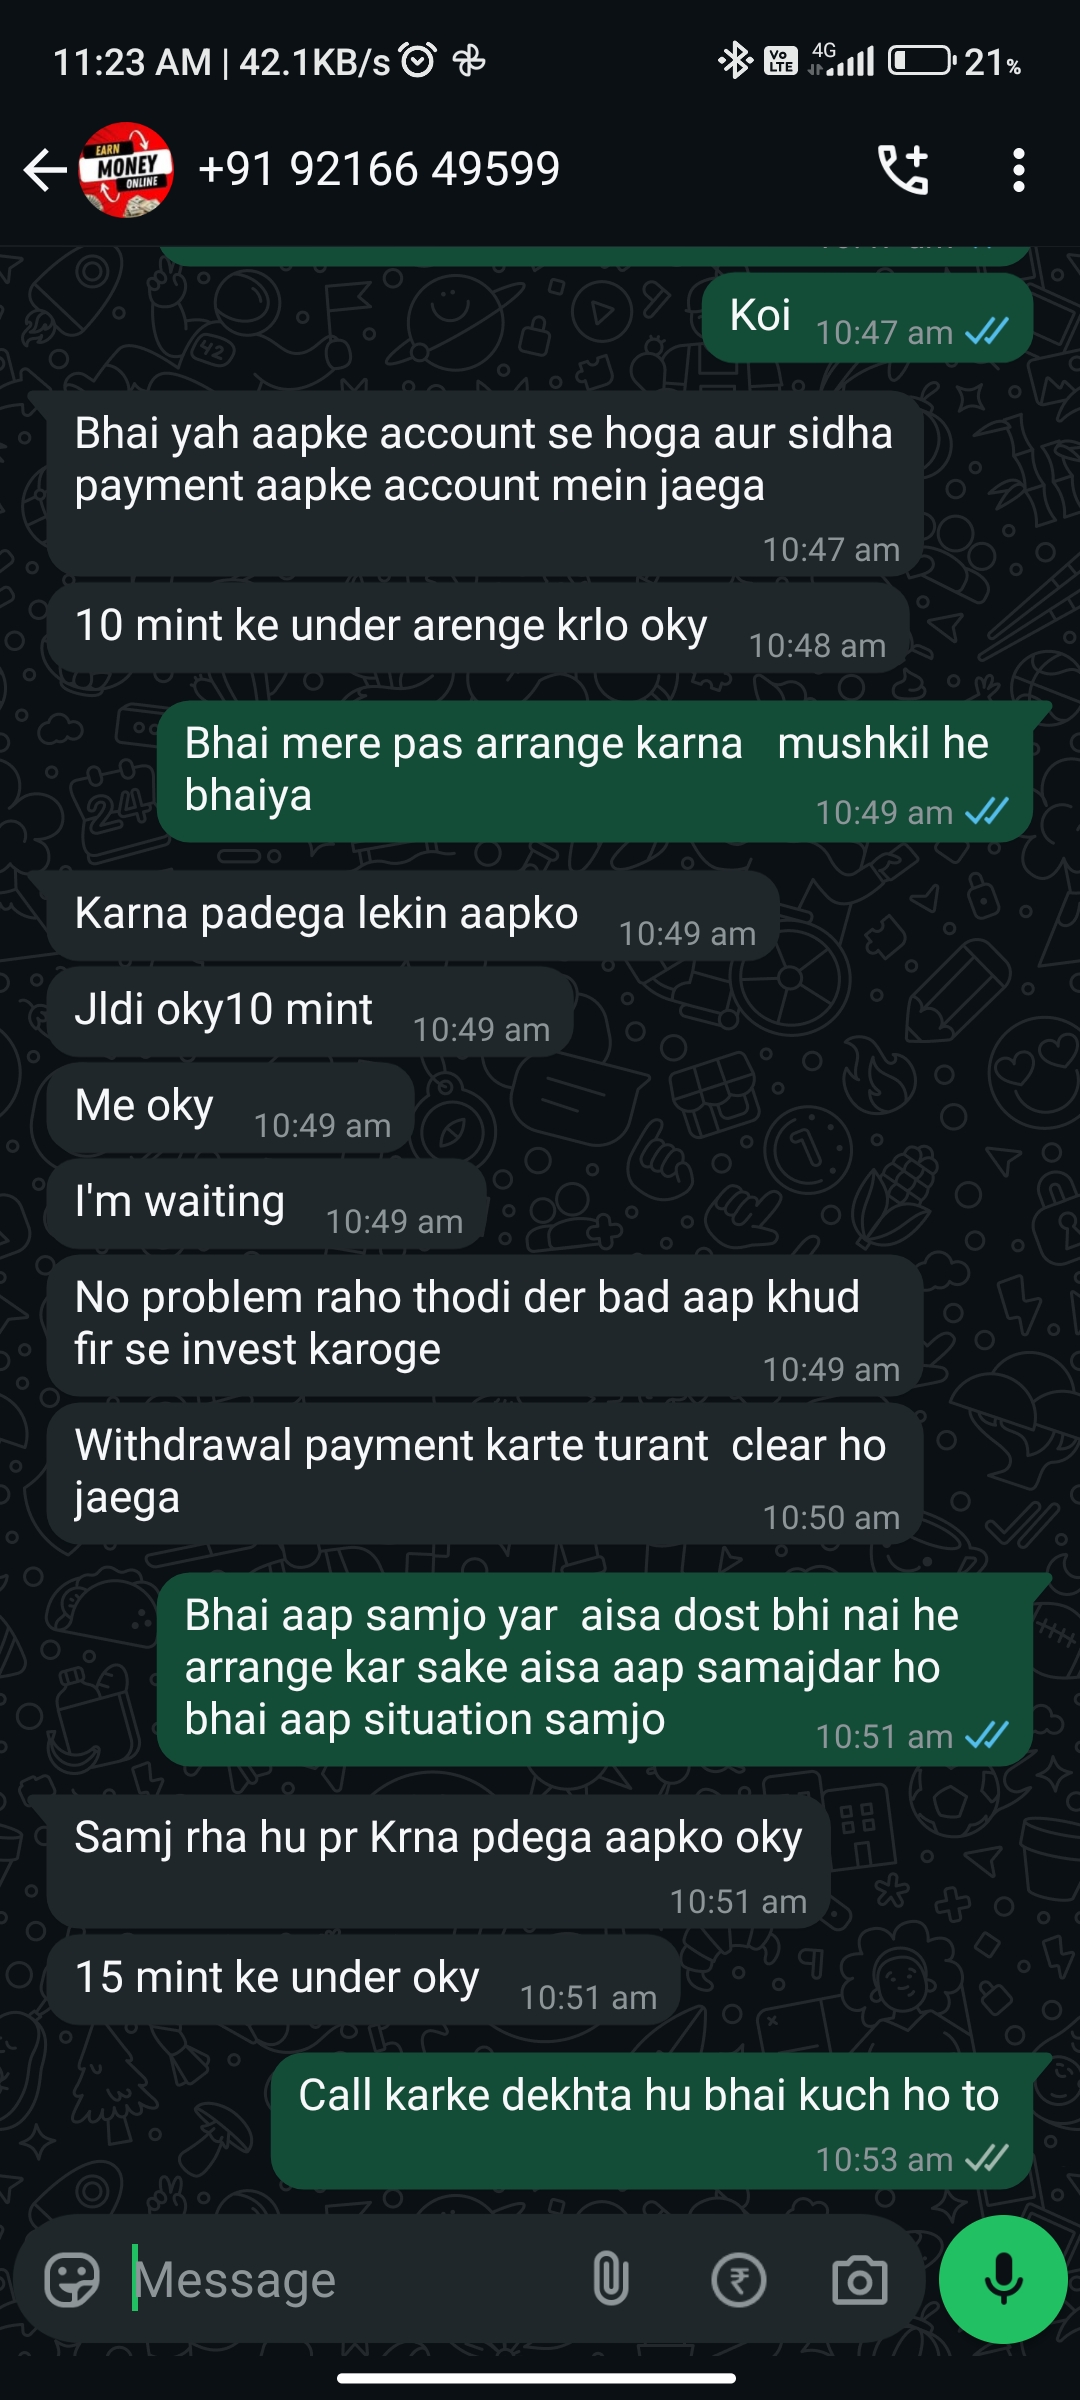Image resolution: width=1080 pixels, height=2400 pixels.
Task: Open contact info for +91 92166 49599
Action: [379, 169]
